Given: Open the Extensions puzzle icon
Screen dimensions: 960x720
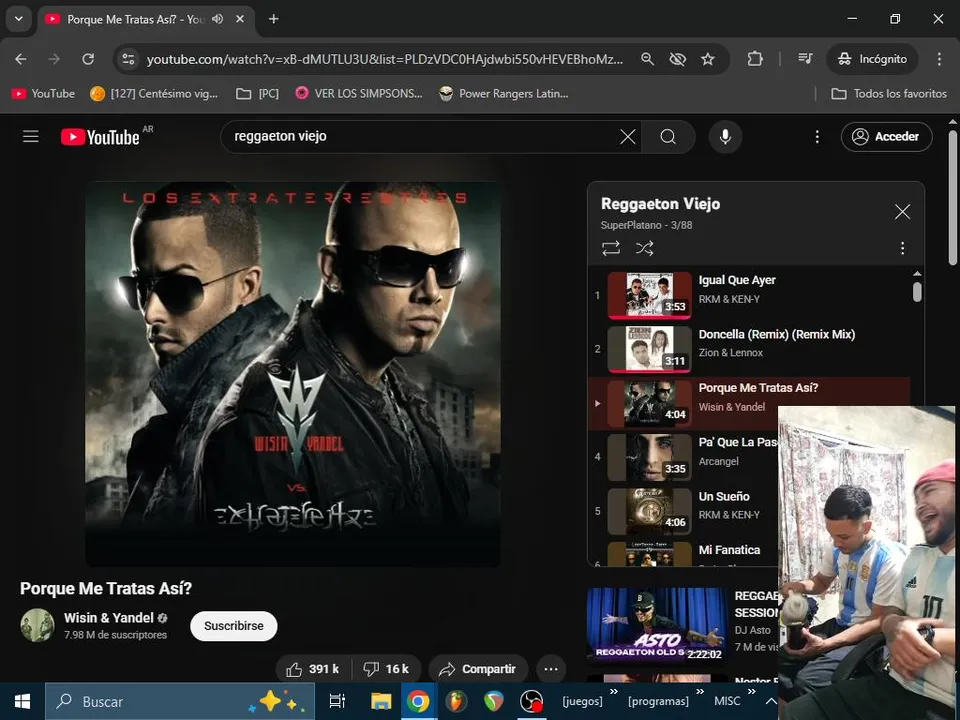Looking at the screenshot, I should tap(755, 59).
